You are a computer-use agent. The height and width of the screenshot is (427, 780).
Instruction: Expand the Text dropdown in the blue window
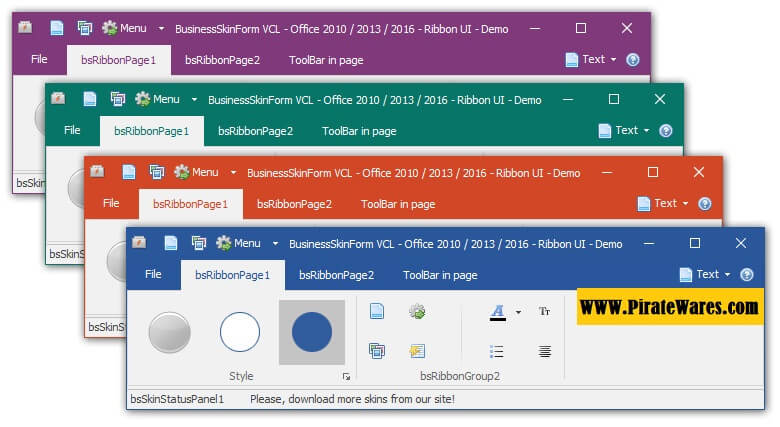(728, 275)
